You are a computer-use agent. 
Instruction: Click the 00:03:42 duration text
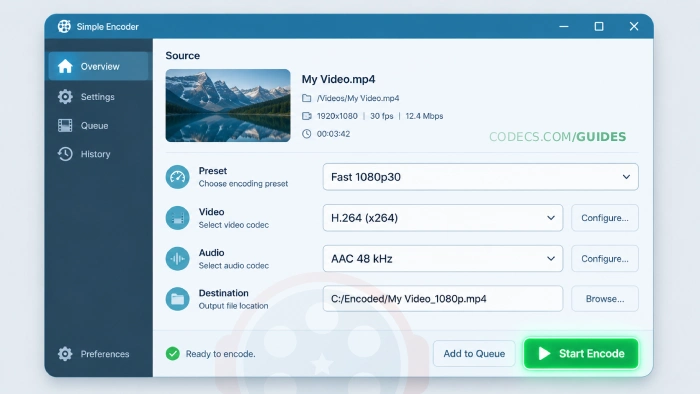coord(333,134)
